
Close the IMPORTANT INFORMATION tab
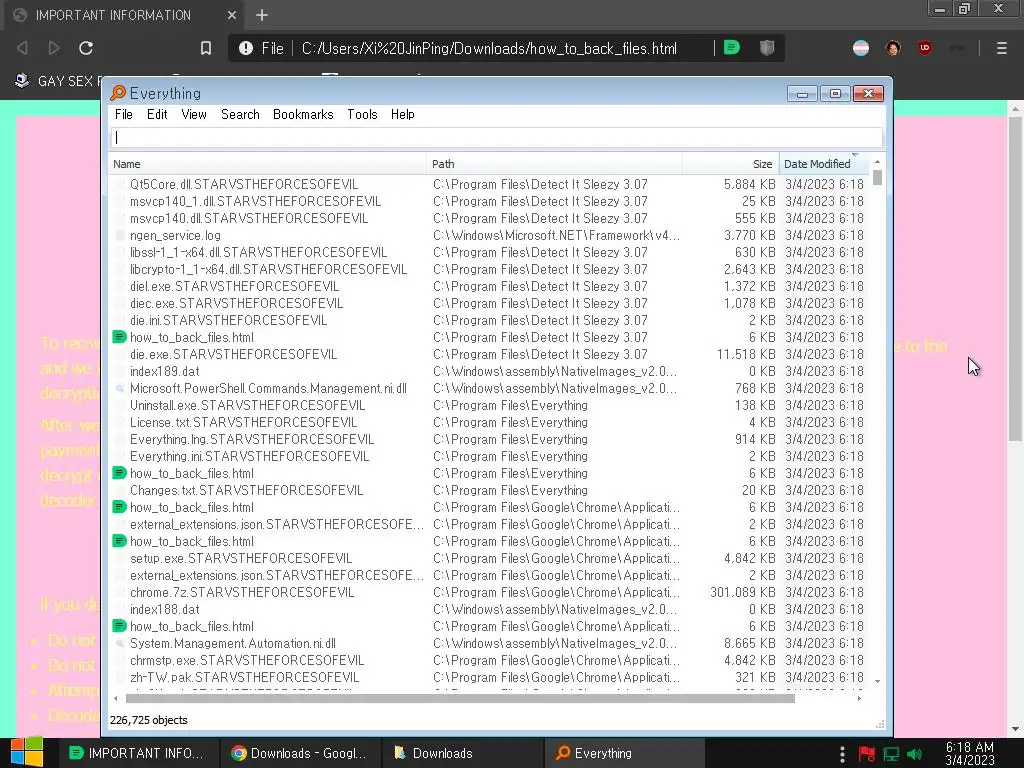pos(232,15)
